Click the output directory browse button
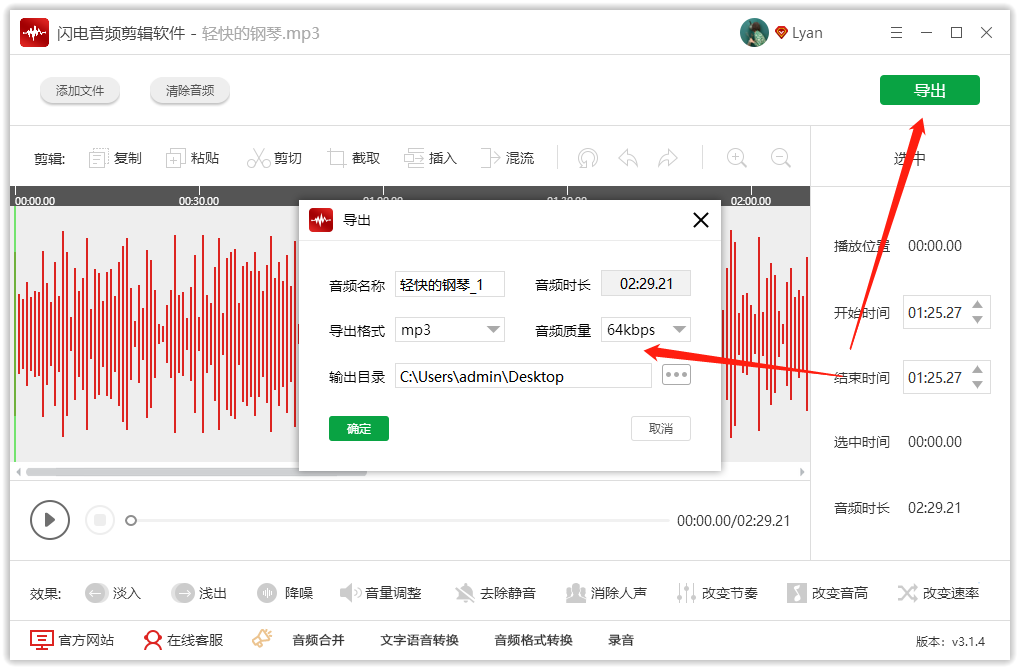Viewport: 1020px width, 670px height. (x=676, y=374)
